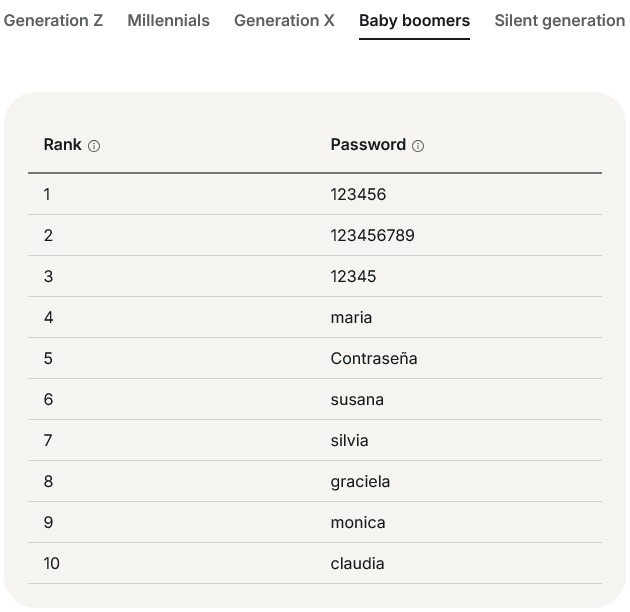Image resolution: width=630 pixels, height=612 pixels.
Task: Click the Rank column header label
Action: 62,145
